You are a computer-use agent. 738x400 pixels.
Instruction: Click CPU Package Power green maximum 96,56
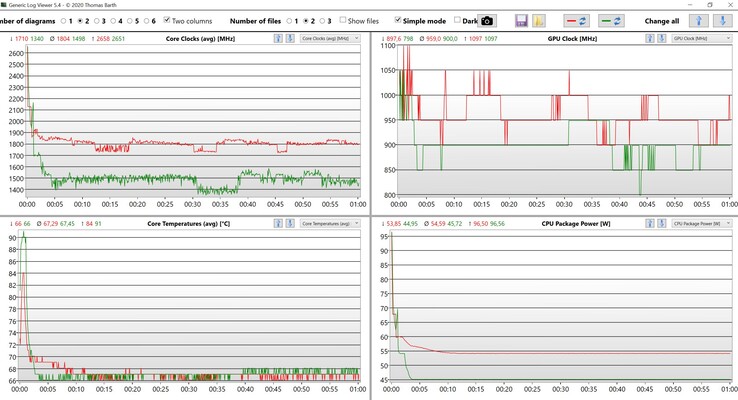pyautogui.click(x=497, y=224)
